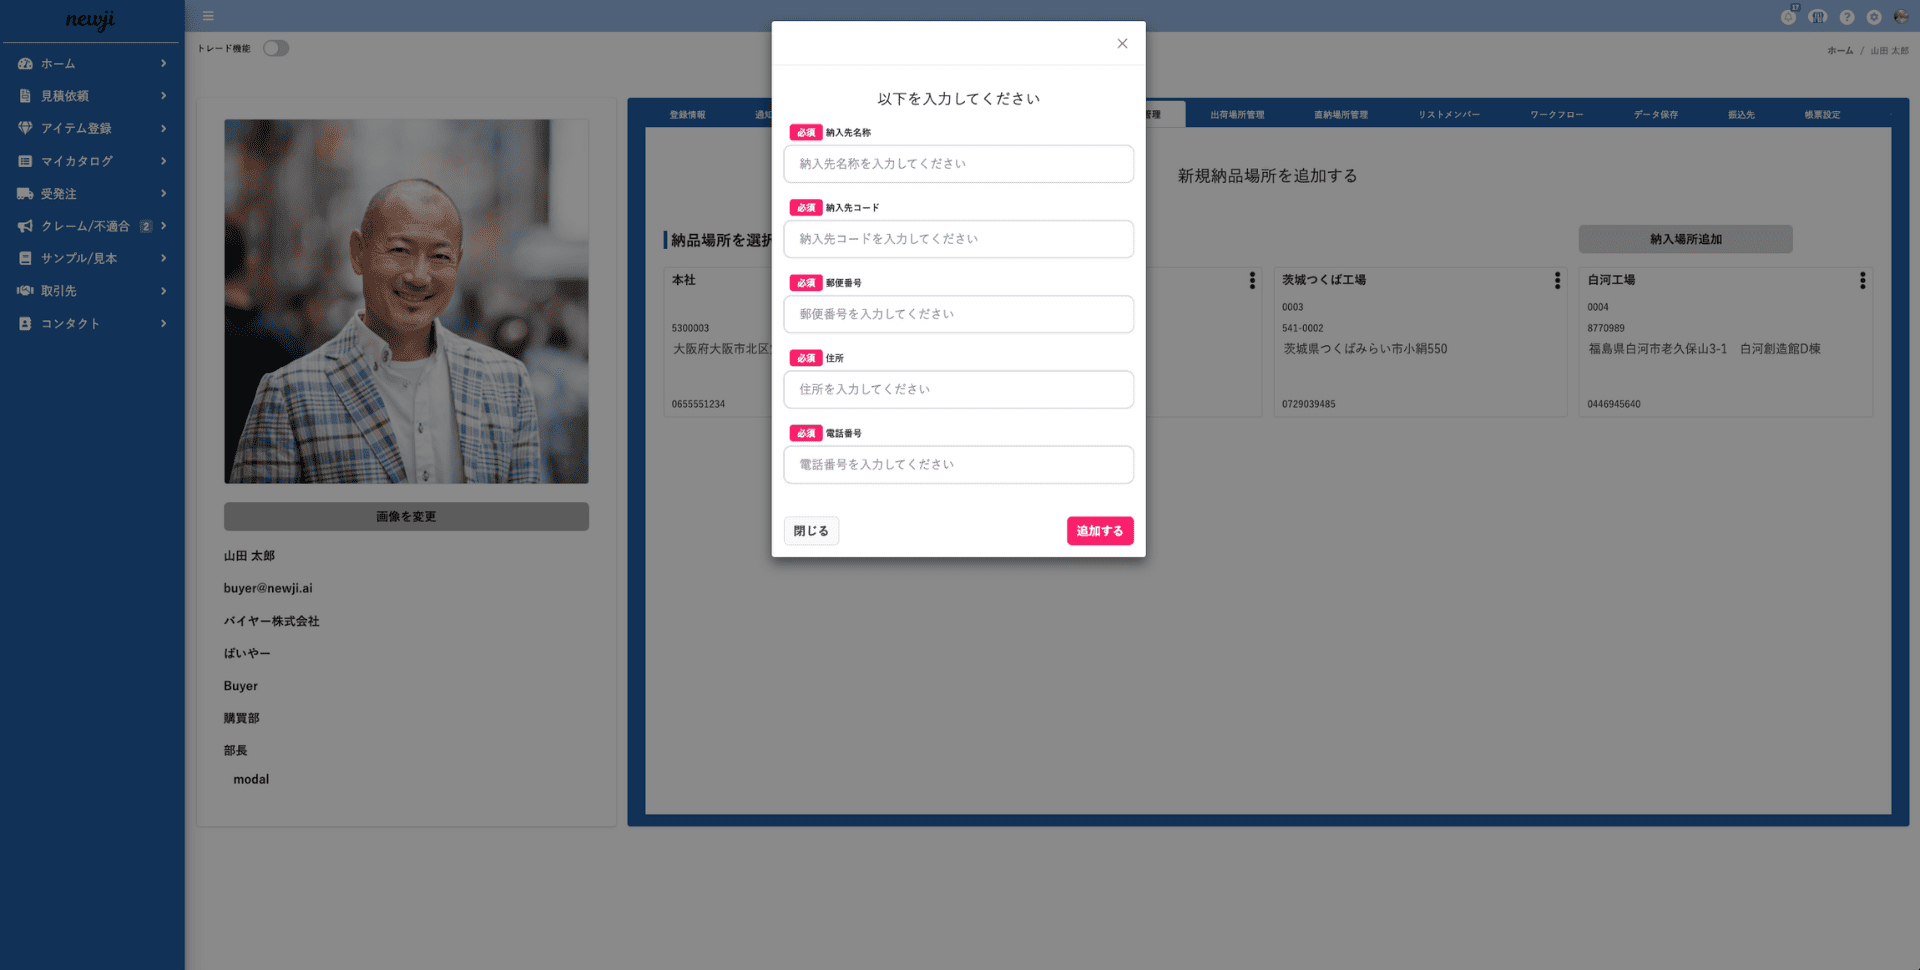Expand the クレーム/不適合 sidebar section
The image size is (1920, 970).
click(163, 226)
